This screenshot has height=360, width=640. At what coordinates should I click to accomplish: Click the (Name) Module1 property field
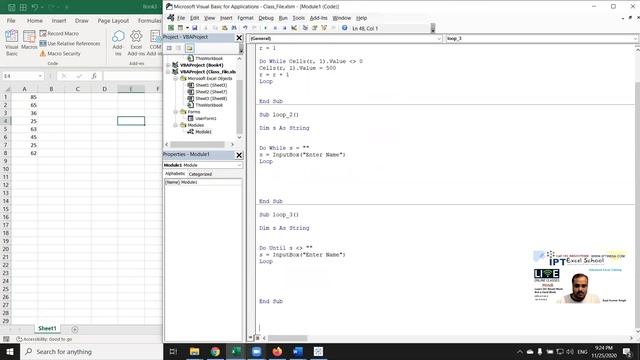[x=203, y=182]
